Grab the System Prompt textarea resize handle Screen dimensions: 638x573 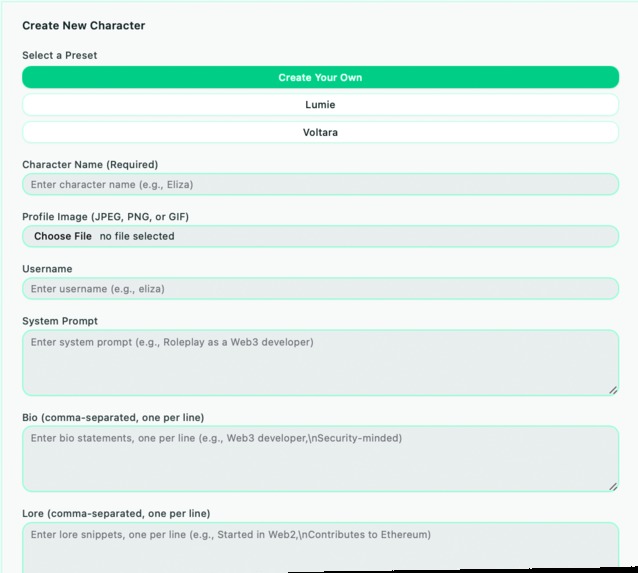coord(613,390)
